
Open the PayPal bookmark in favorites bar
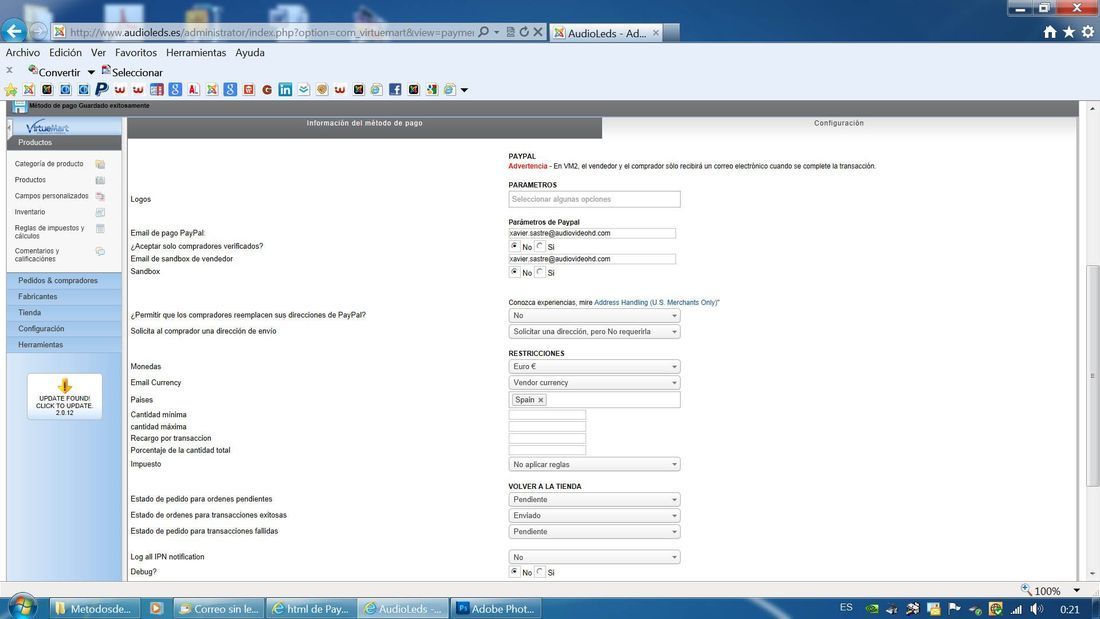tap(102, 89)
